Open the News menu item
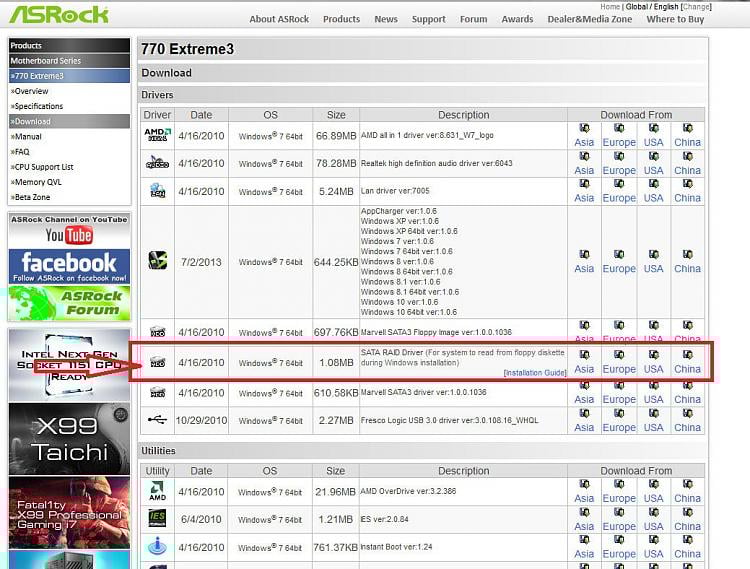This screenshot has width=750, height=569. [386, 19]
